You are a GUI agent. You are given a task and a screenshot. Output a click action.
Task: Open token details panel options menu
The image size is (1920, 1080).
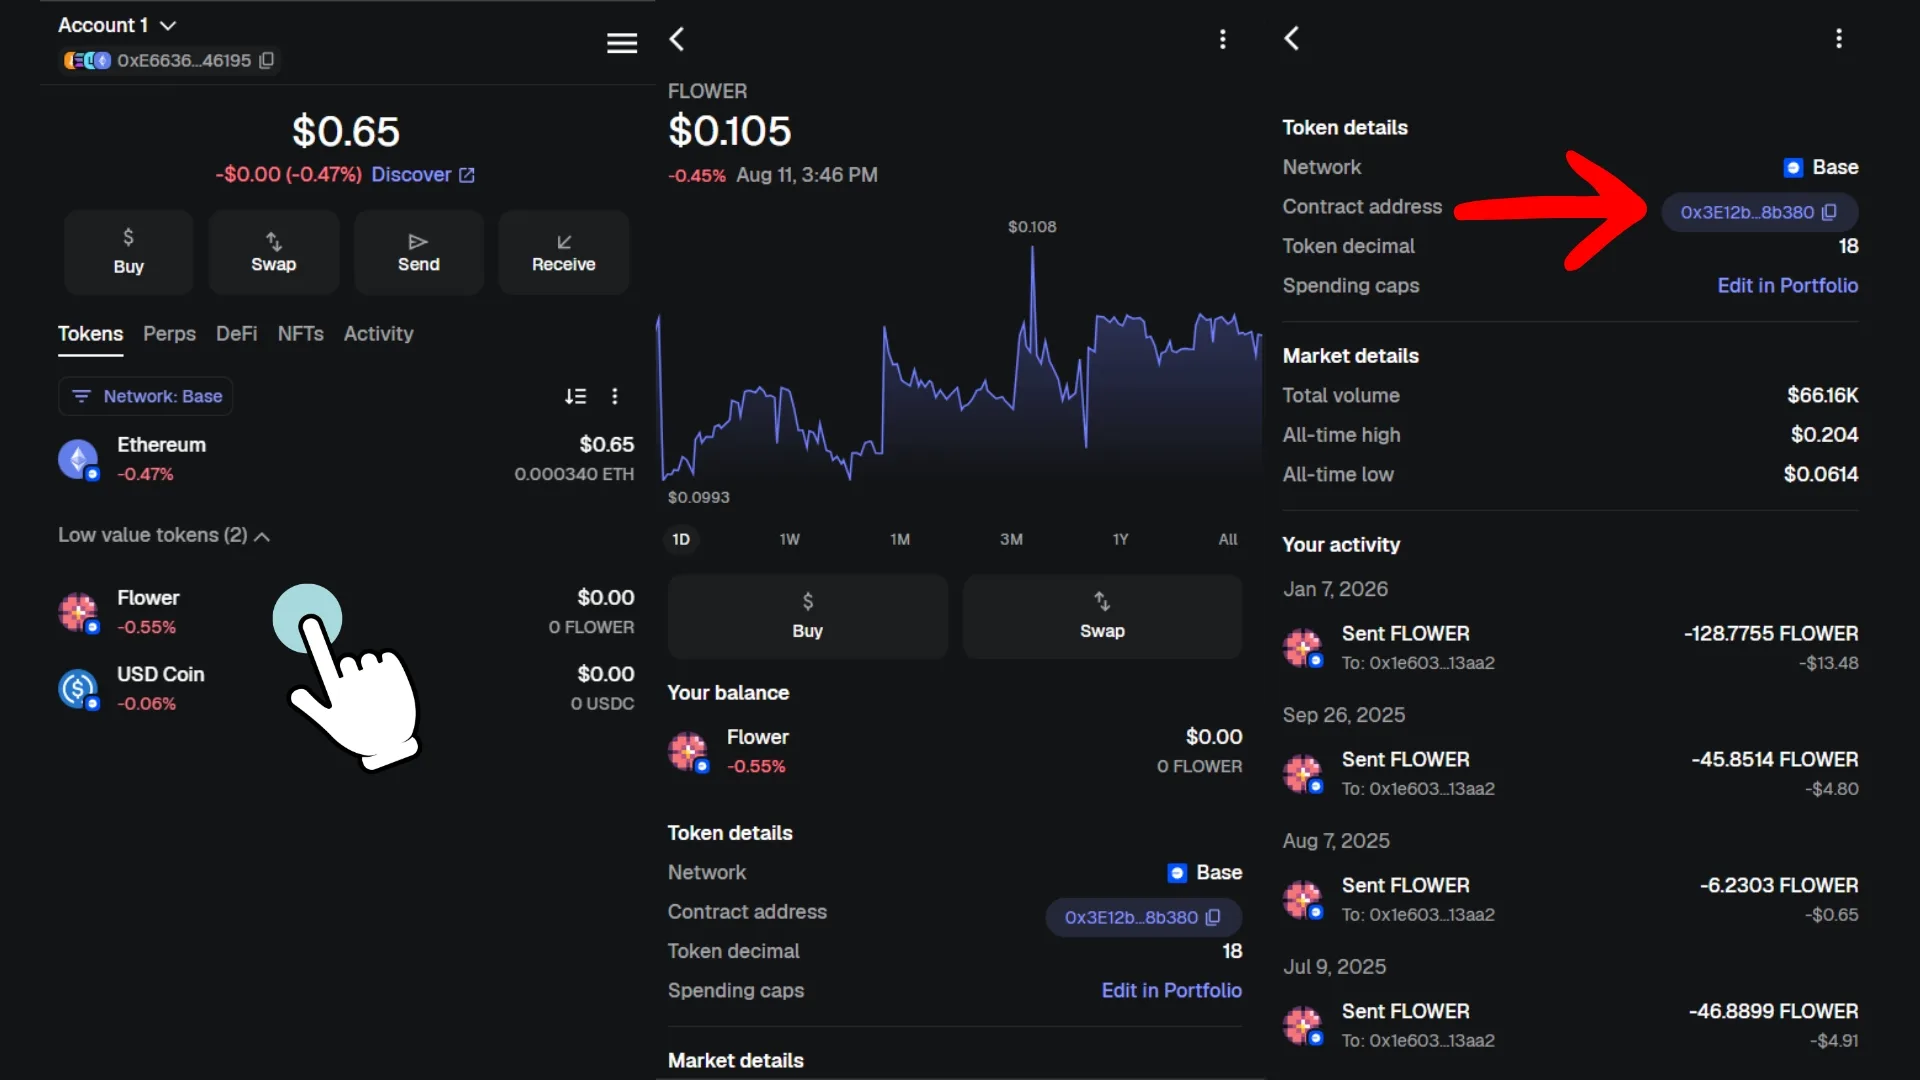pos(1838,38)
